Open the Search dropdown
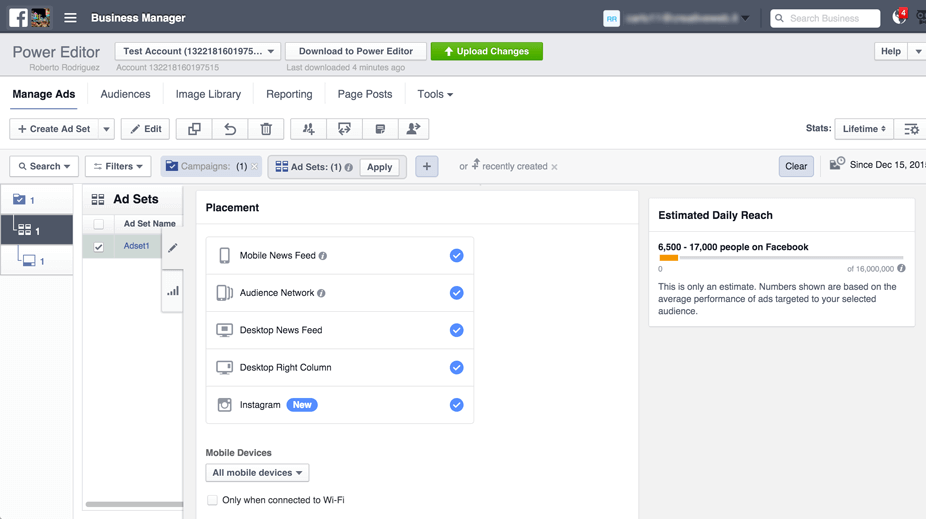The width and height of the screenshot is (926, 519). [44, 167]
